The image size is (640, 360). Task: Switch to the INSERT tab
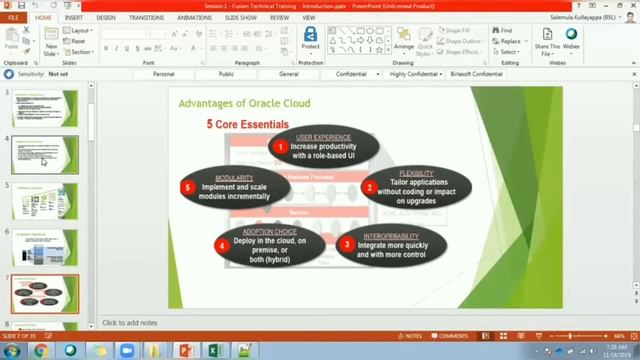click(73, 18)
